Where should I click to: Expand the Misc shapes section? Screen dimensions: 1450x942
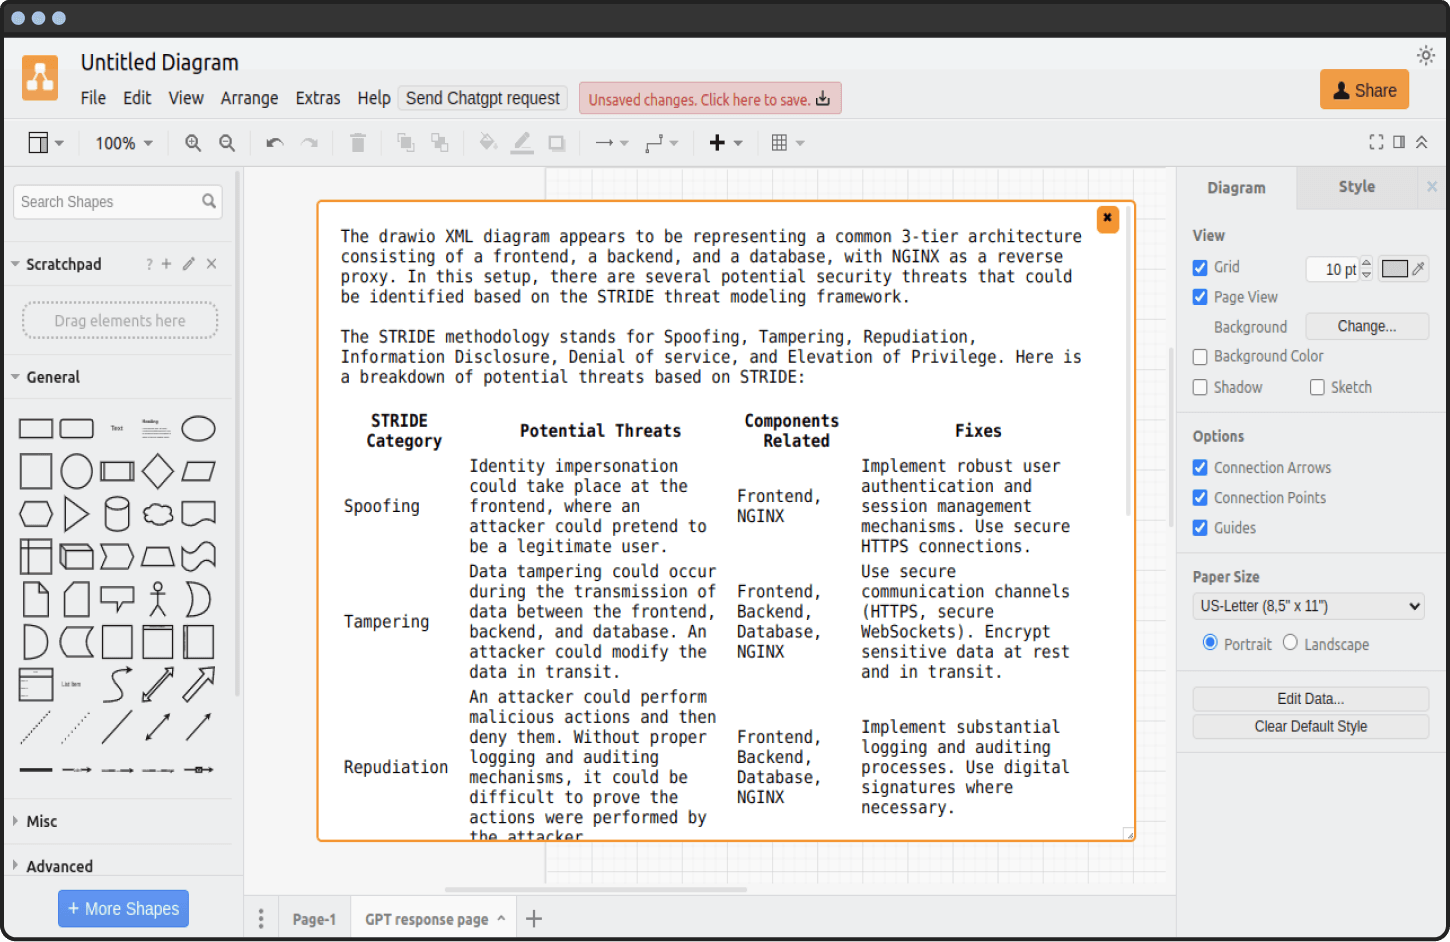(x=42, y=821)
